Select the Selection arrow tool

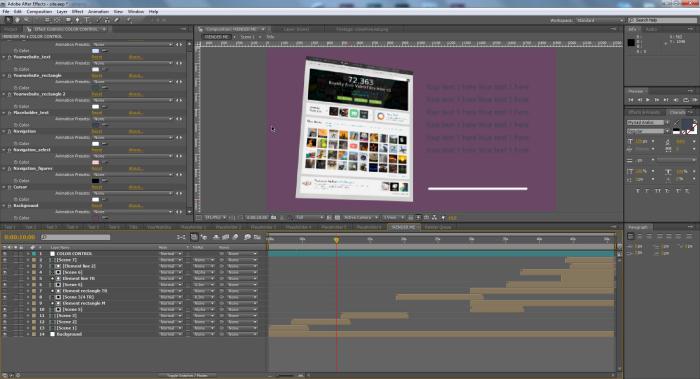8,20
